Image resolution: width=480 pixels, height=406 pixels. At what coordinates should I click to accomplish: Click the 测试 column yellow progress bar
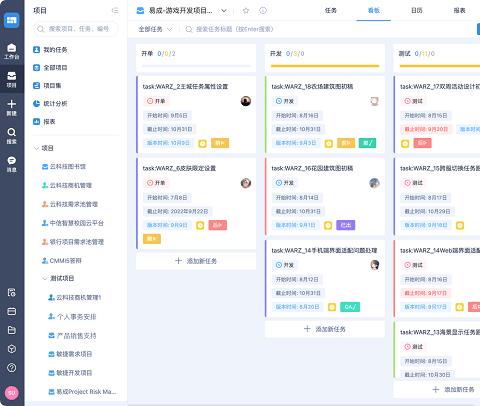440,66
